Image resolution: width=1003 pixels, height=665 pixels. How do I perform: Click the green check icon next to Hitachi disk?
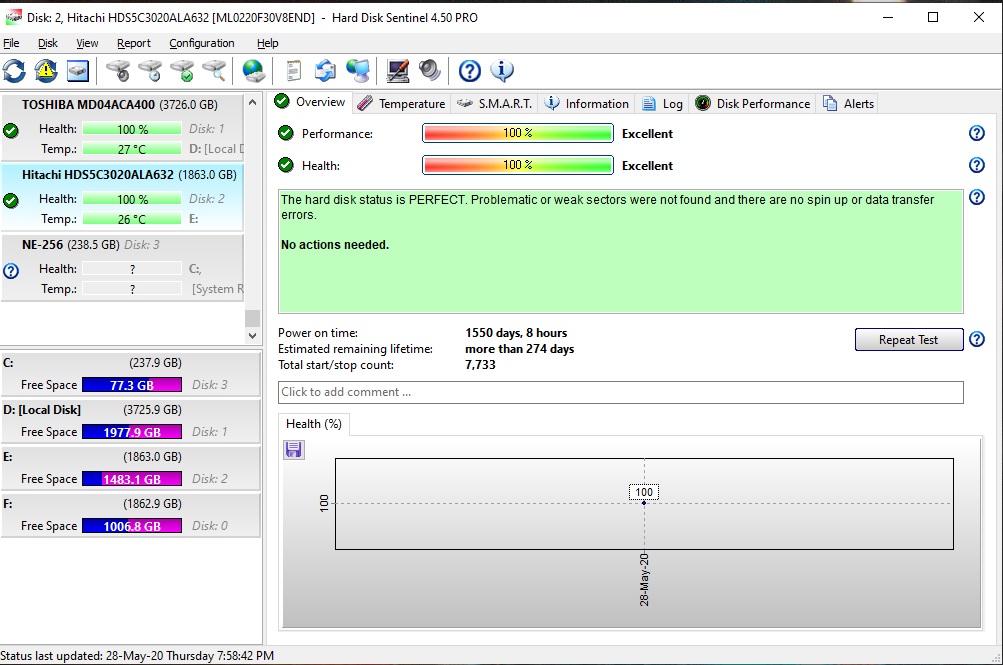[x=11, y=201]
